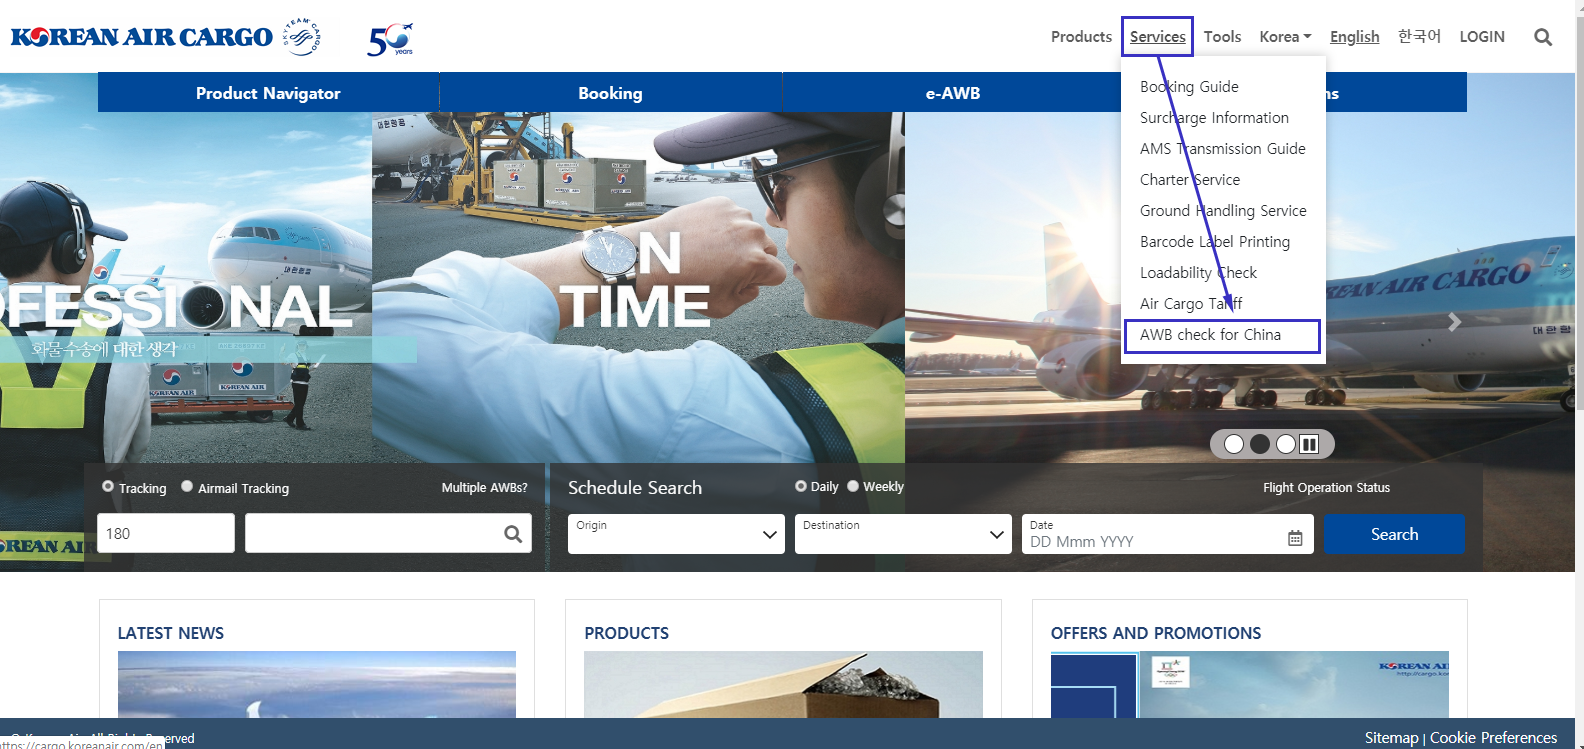
Task: Open the Services menu
Action: click(1158, 37)
